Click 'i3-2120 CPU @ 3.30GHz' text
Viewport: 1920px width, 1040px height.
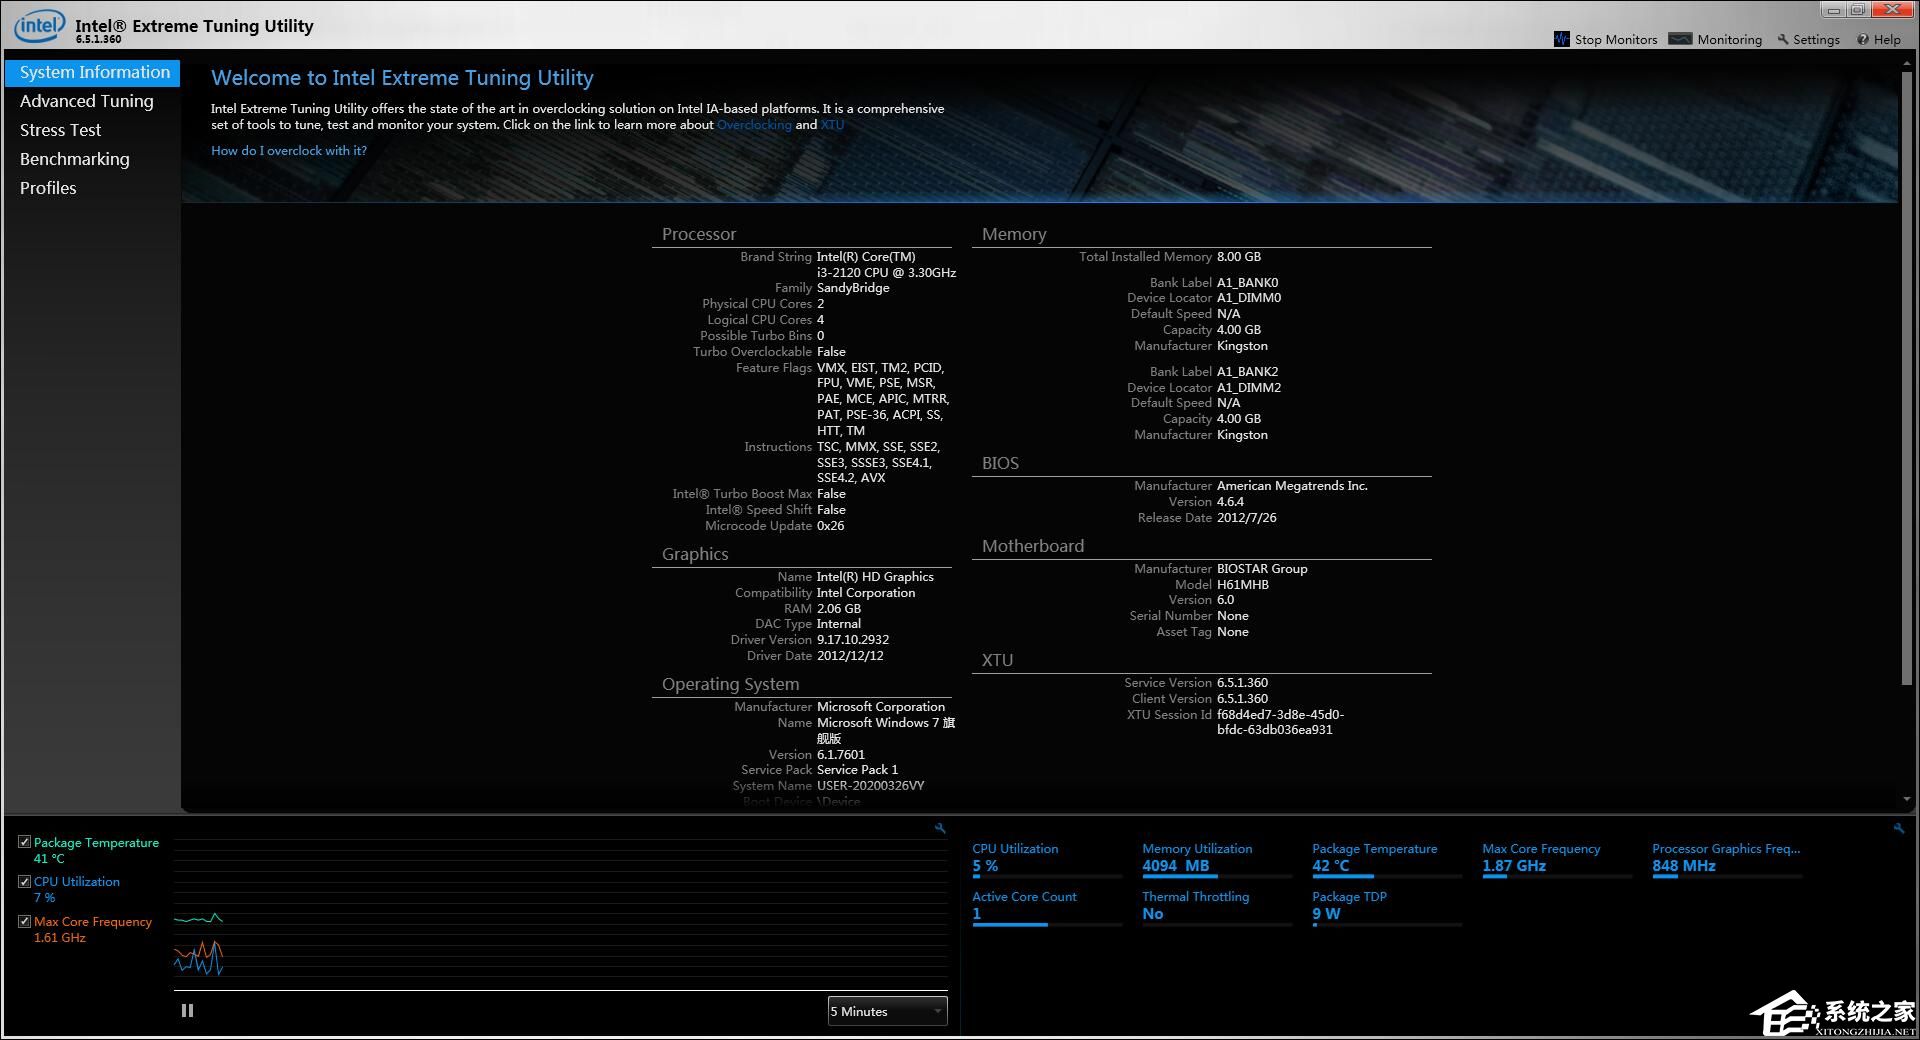click(886, 272)
